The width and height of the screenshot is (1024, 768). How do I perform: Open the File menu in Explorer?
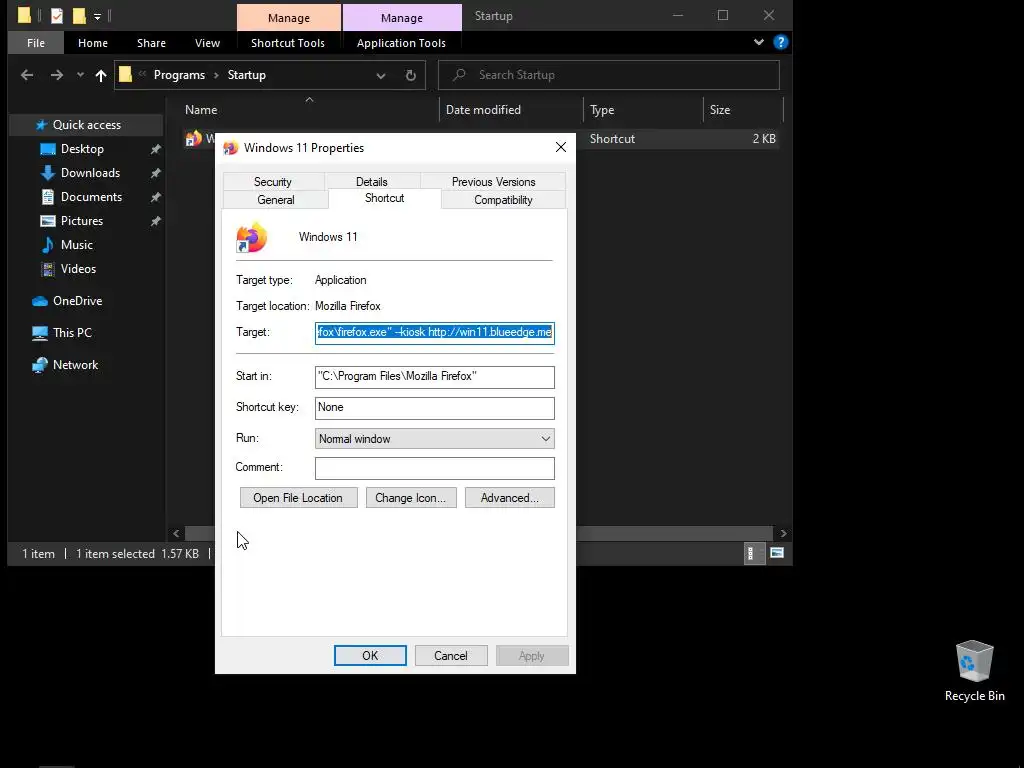36,43
